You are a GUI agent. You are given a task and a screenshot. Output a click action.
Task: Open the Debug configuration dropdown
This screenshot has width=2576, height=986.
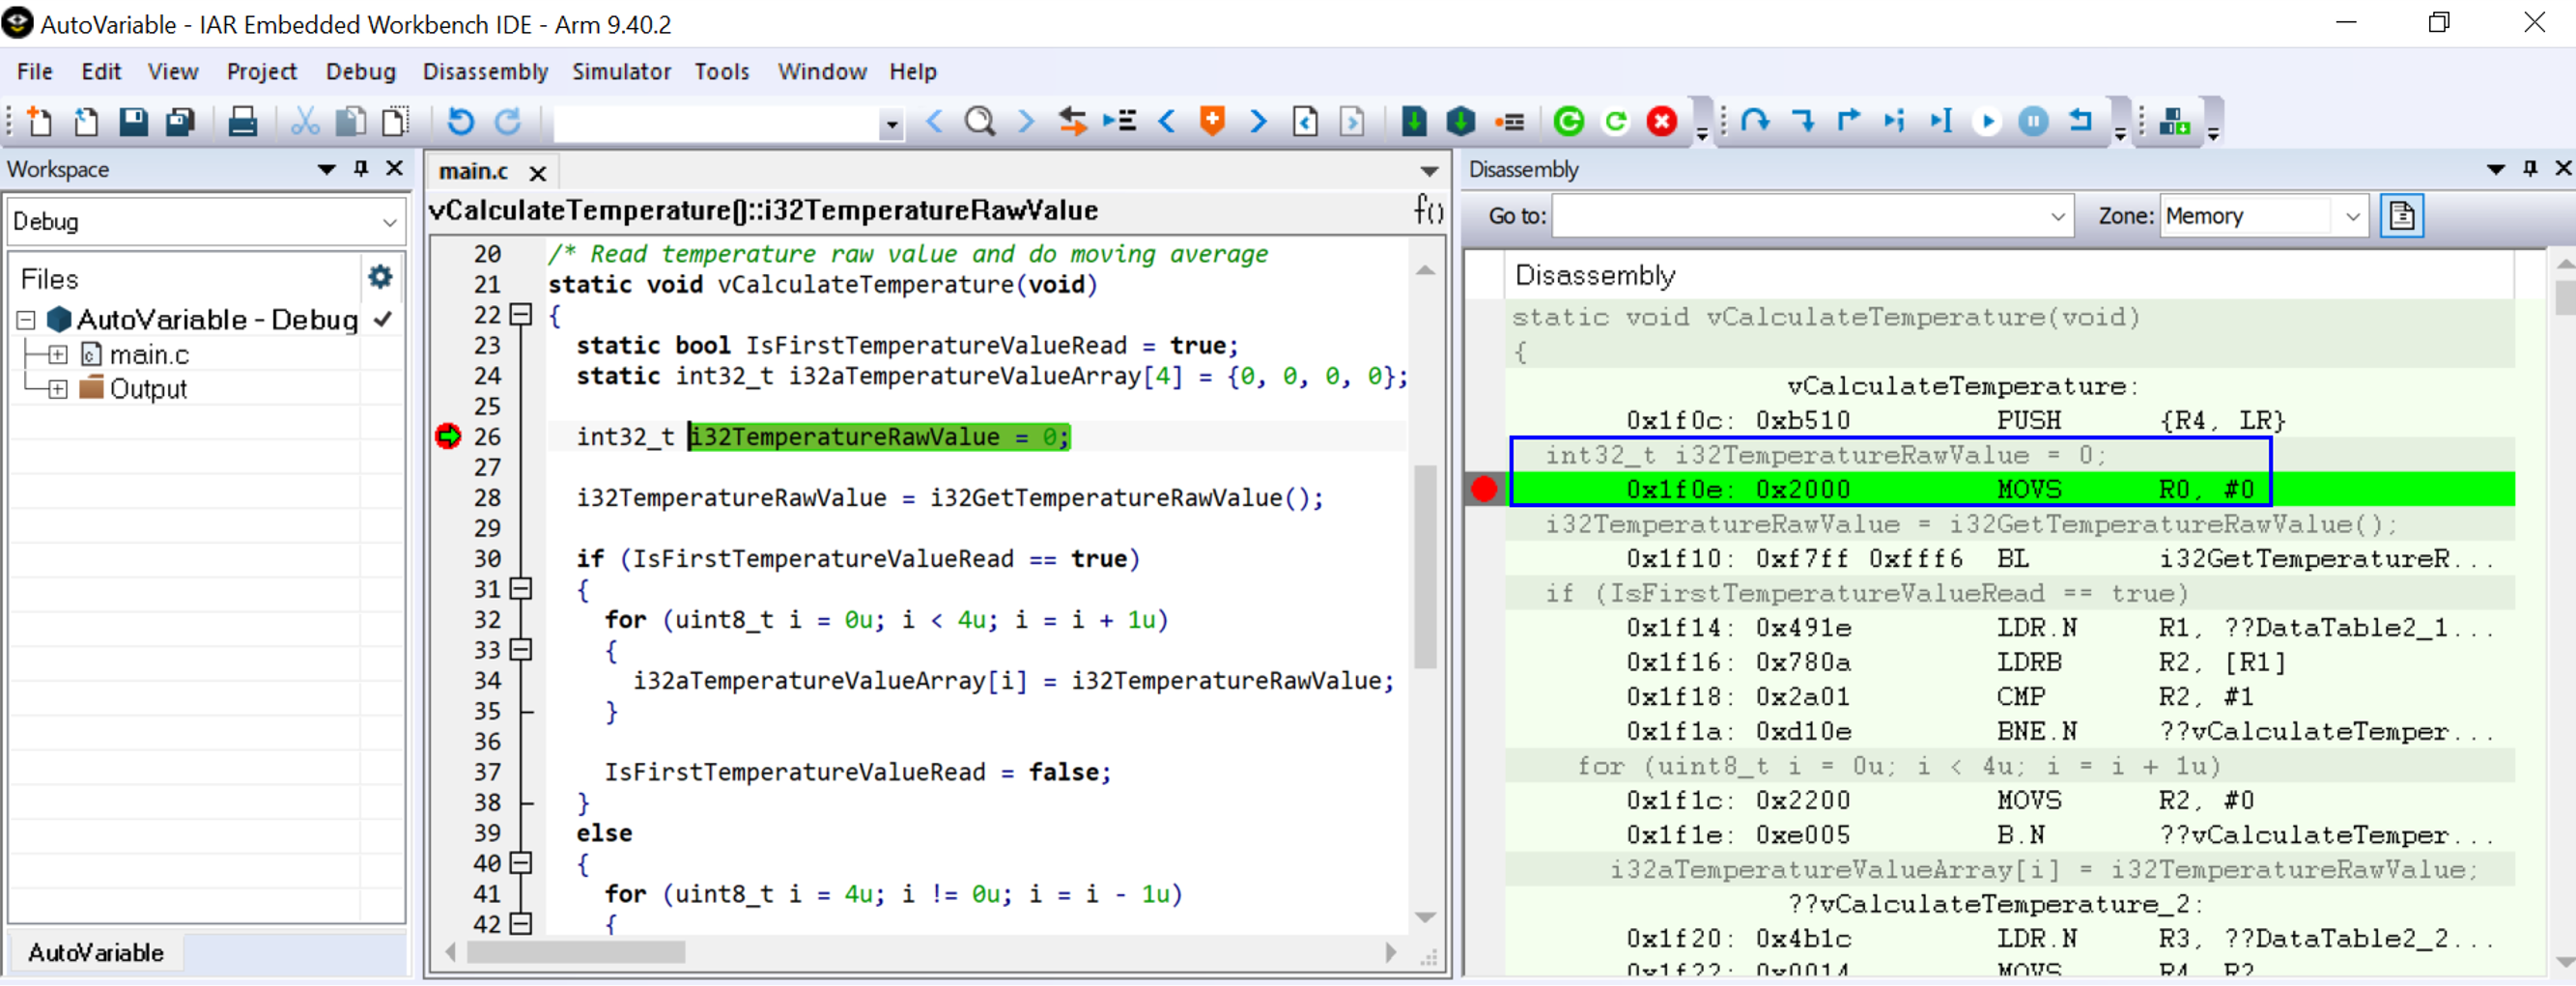[388, 221]
